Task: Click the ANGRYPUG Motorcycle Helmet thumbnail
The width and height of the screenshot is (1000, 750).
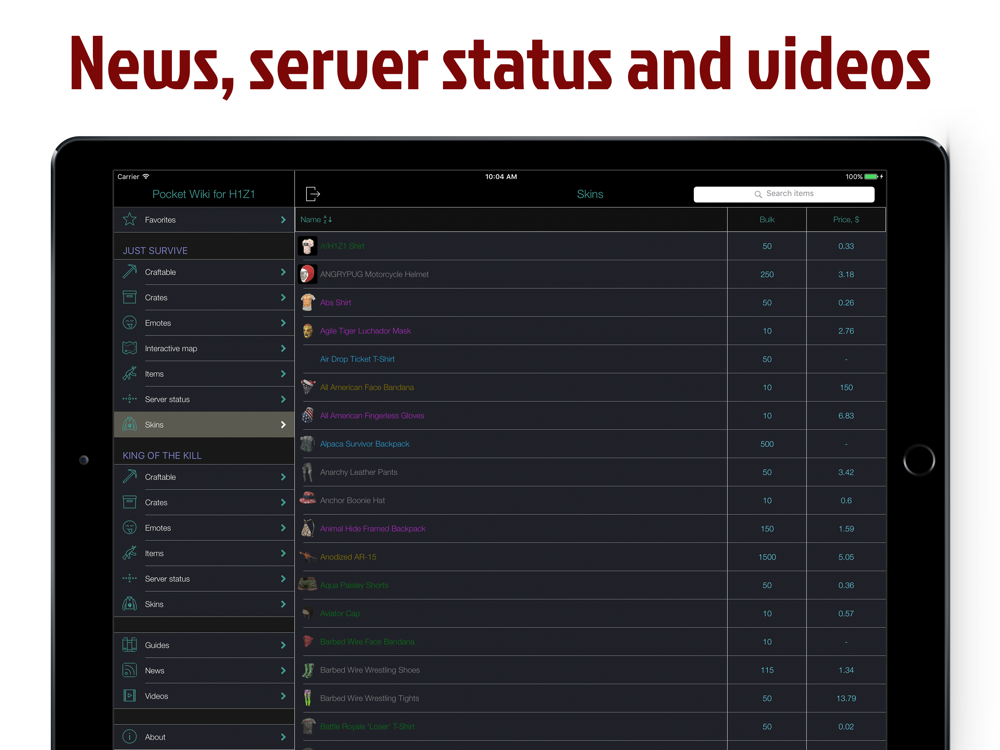Action: (307, 274)
